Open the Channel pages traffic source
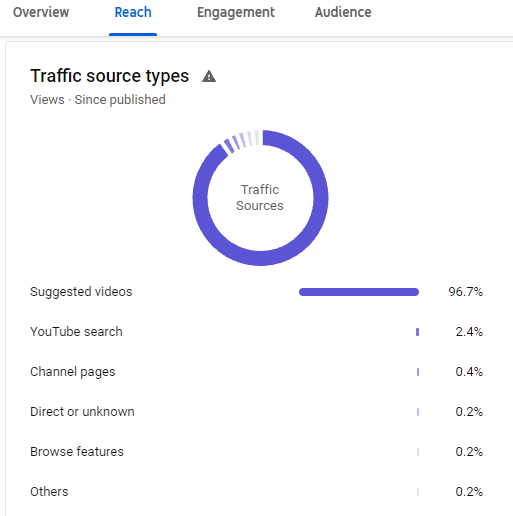 tap(73, 372)
